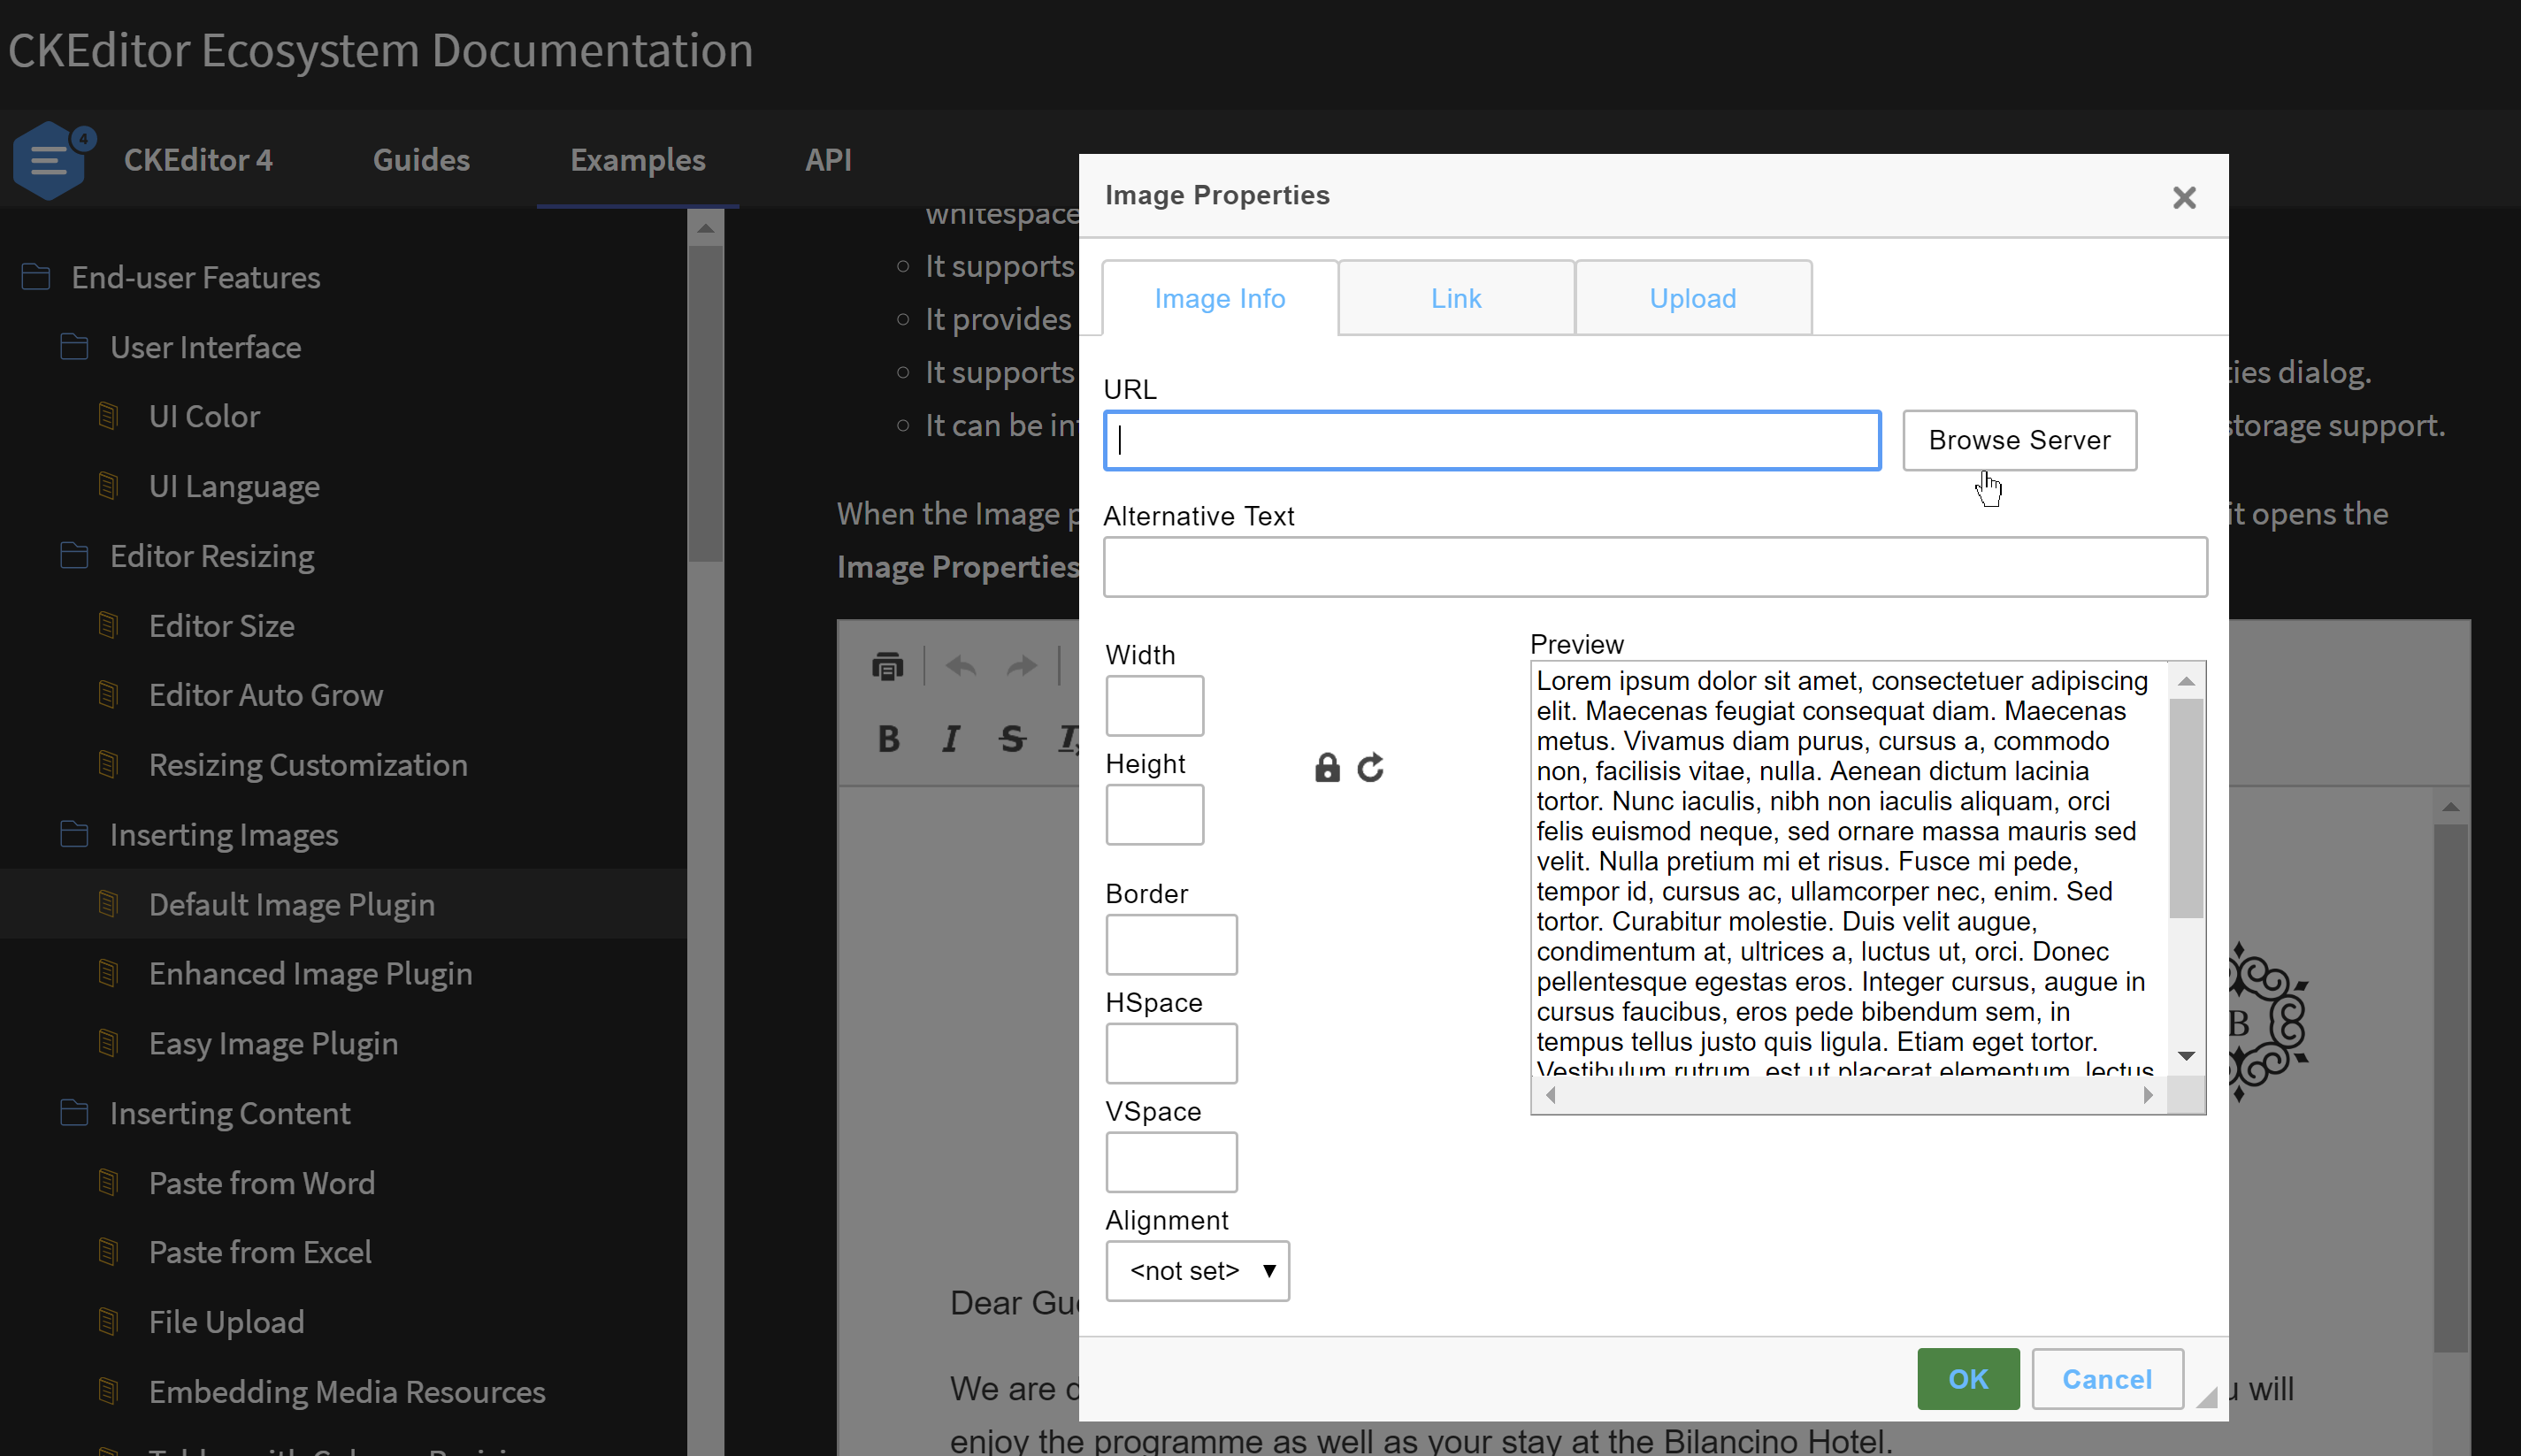The image size is (2521, 1456).
Task: Open the Alignment dropdown
Action: 1196,1270
